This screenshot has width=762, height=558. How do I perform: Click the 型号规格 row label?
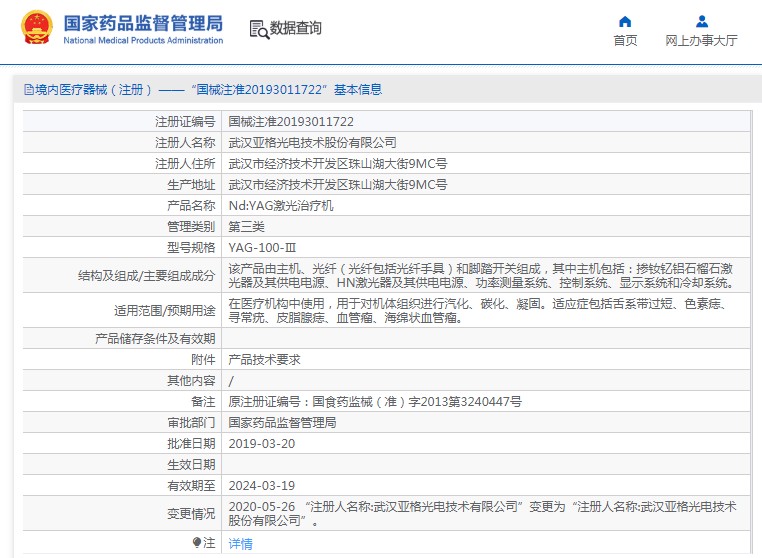pos(191,248)
